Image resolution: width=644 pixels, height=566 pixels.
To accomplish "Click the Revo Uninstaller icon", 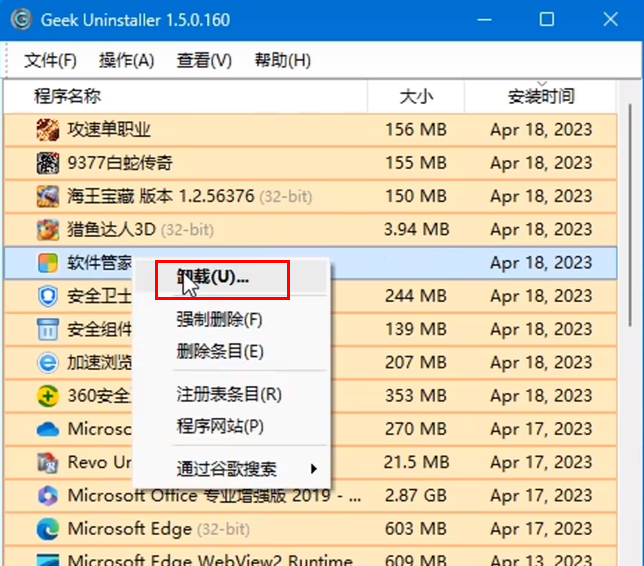I will click(48, 462).
